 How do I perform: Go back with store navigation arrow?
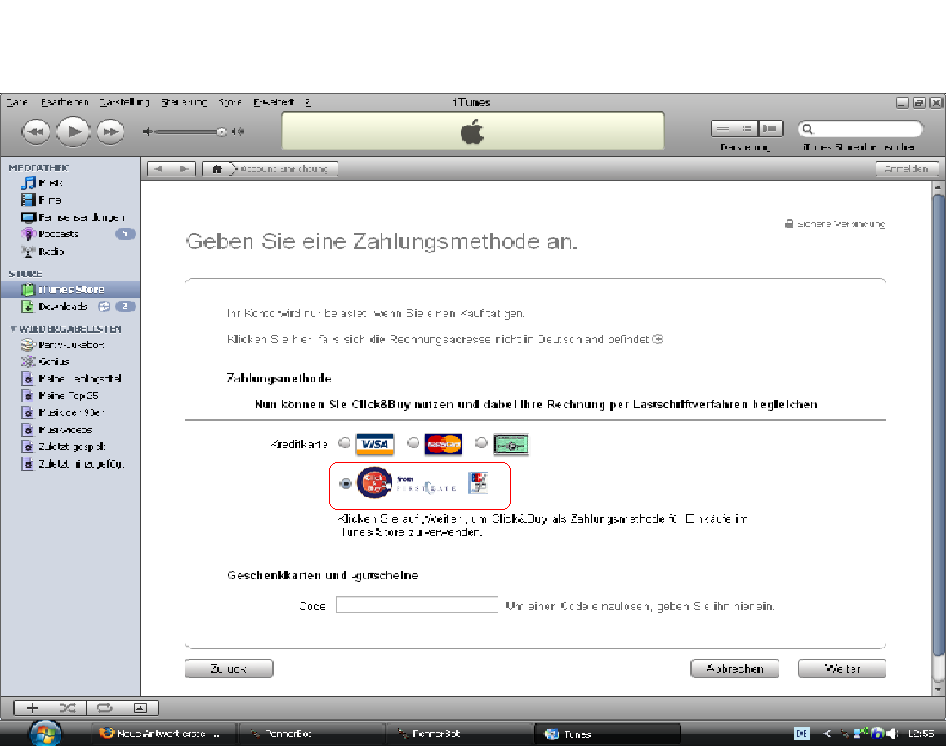pos(159,169)
